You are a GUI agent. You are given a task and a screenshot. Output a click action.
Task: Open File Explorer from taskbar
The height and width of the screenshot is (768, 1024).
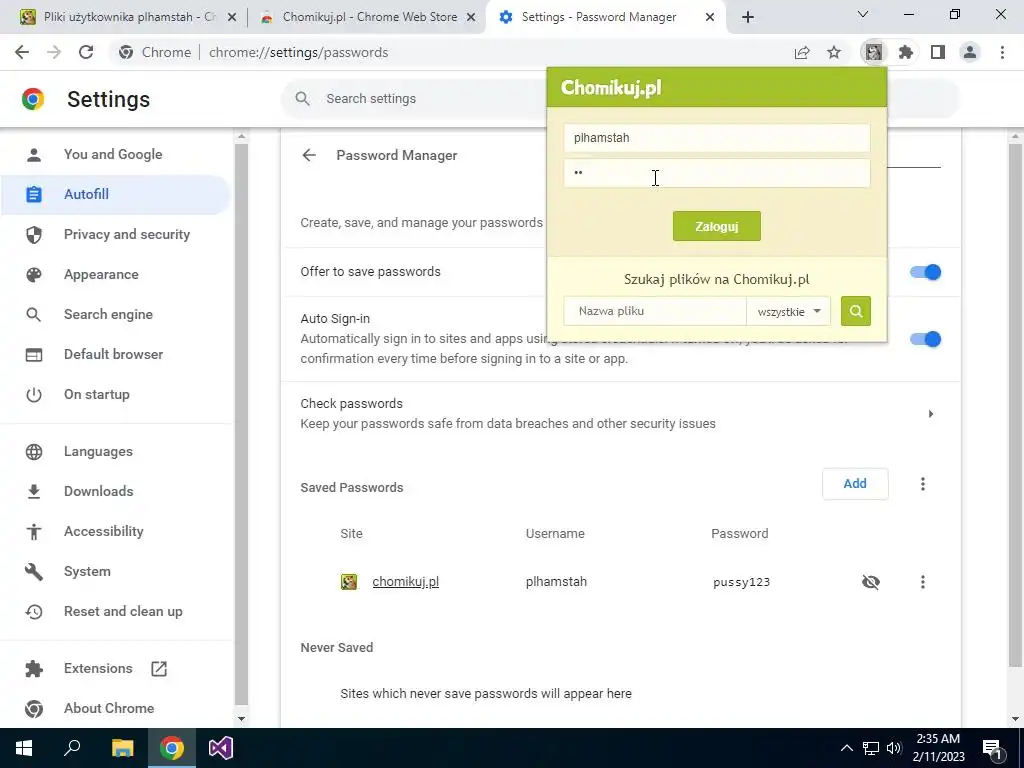click(x=122, y=748)
